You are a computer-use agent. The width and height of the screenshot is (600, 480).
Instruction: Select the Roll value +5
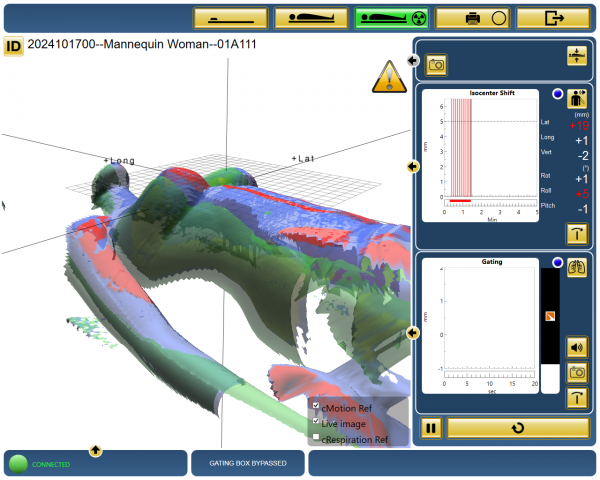coord(582,194)
